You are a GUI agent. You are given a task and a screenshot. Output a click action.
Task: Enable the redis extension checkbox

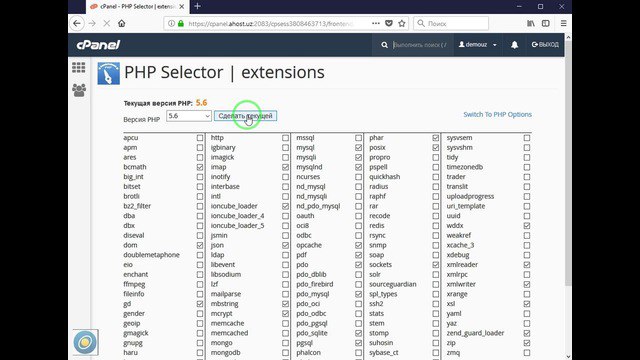[436, 226]
